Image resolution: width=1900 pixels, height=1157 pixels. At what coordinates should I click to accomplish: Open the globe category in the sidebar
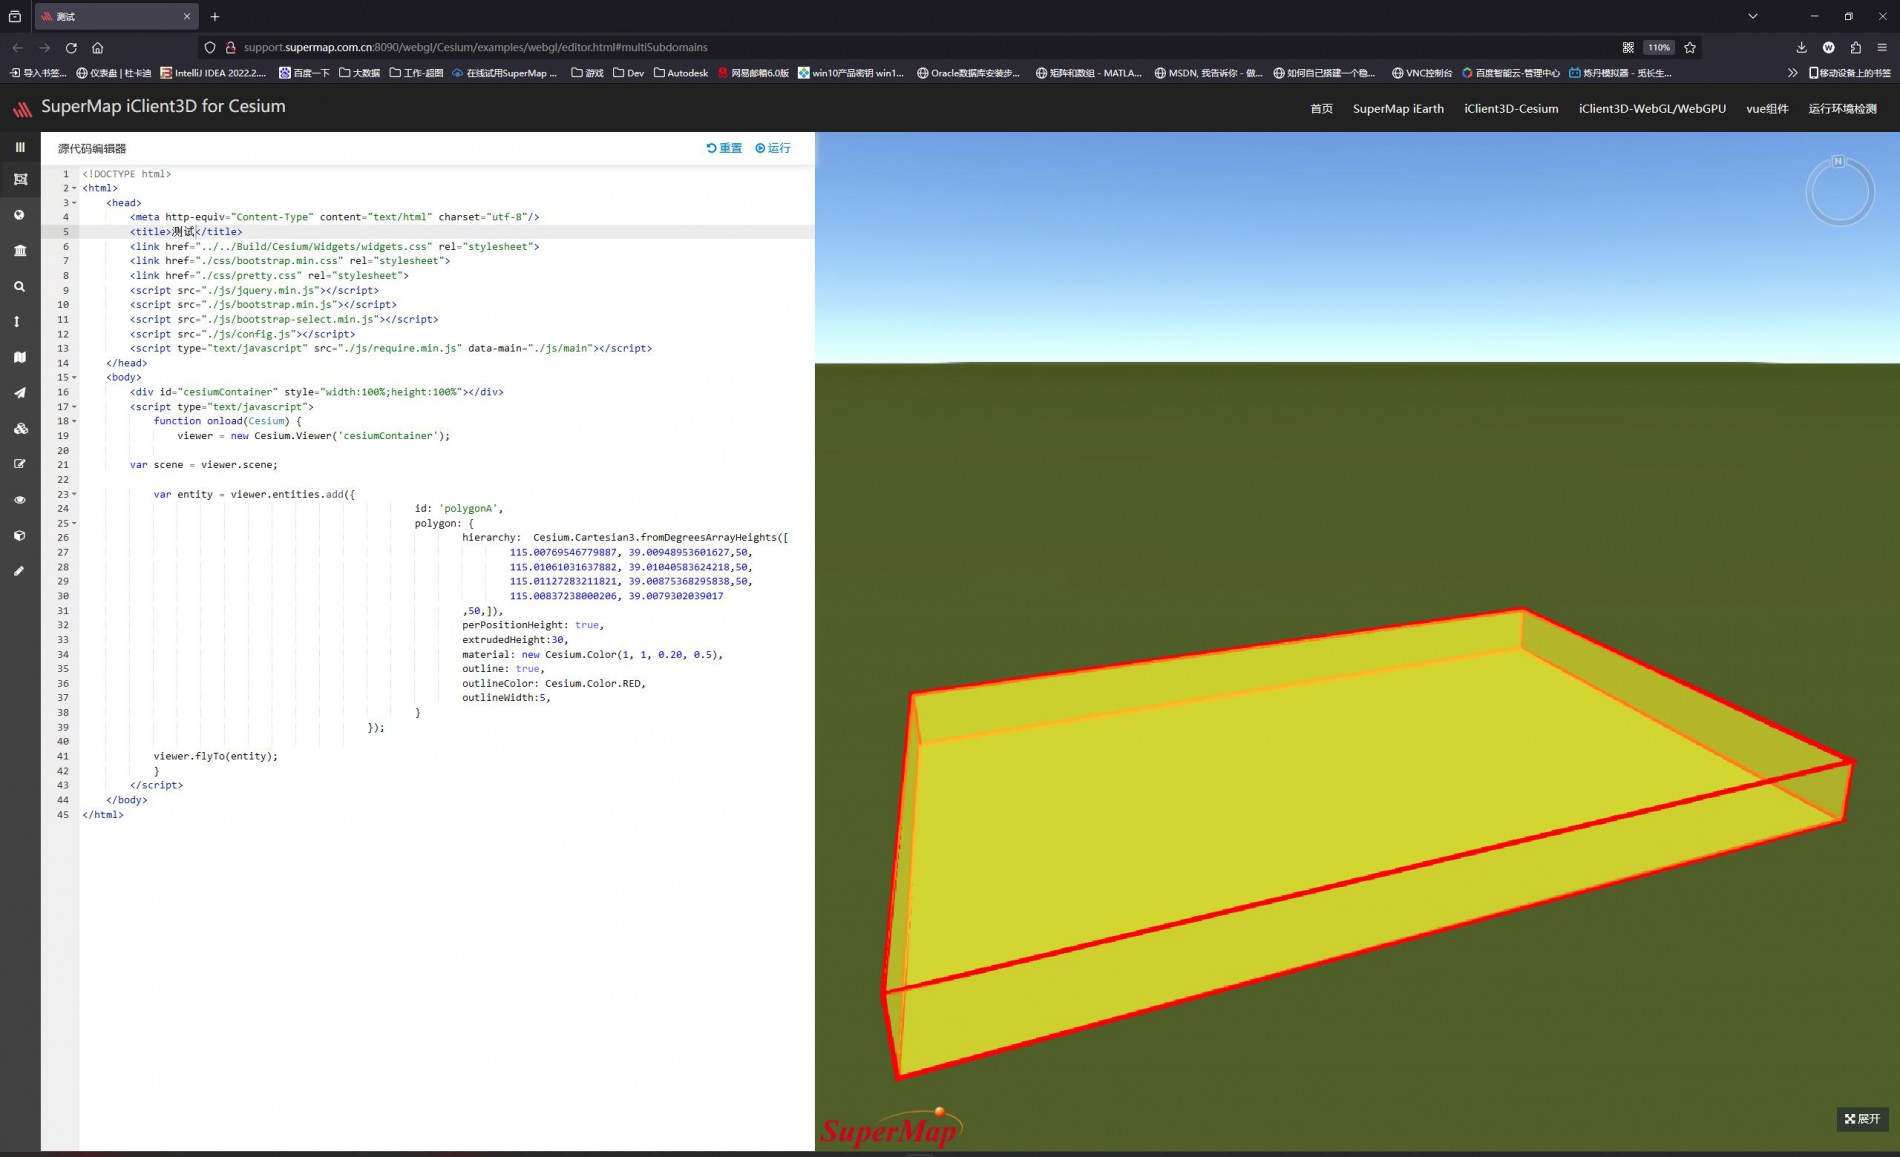[19, 215]
